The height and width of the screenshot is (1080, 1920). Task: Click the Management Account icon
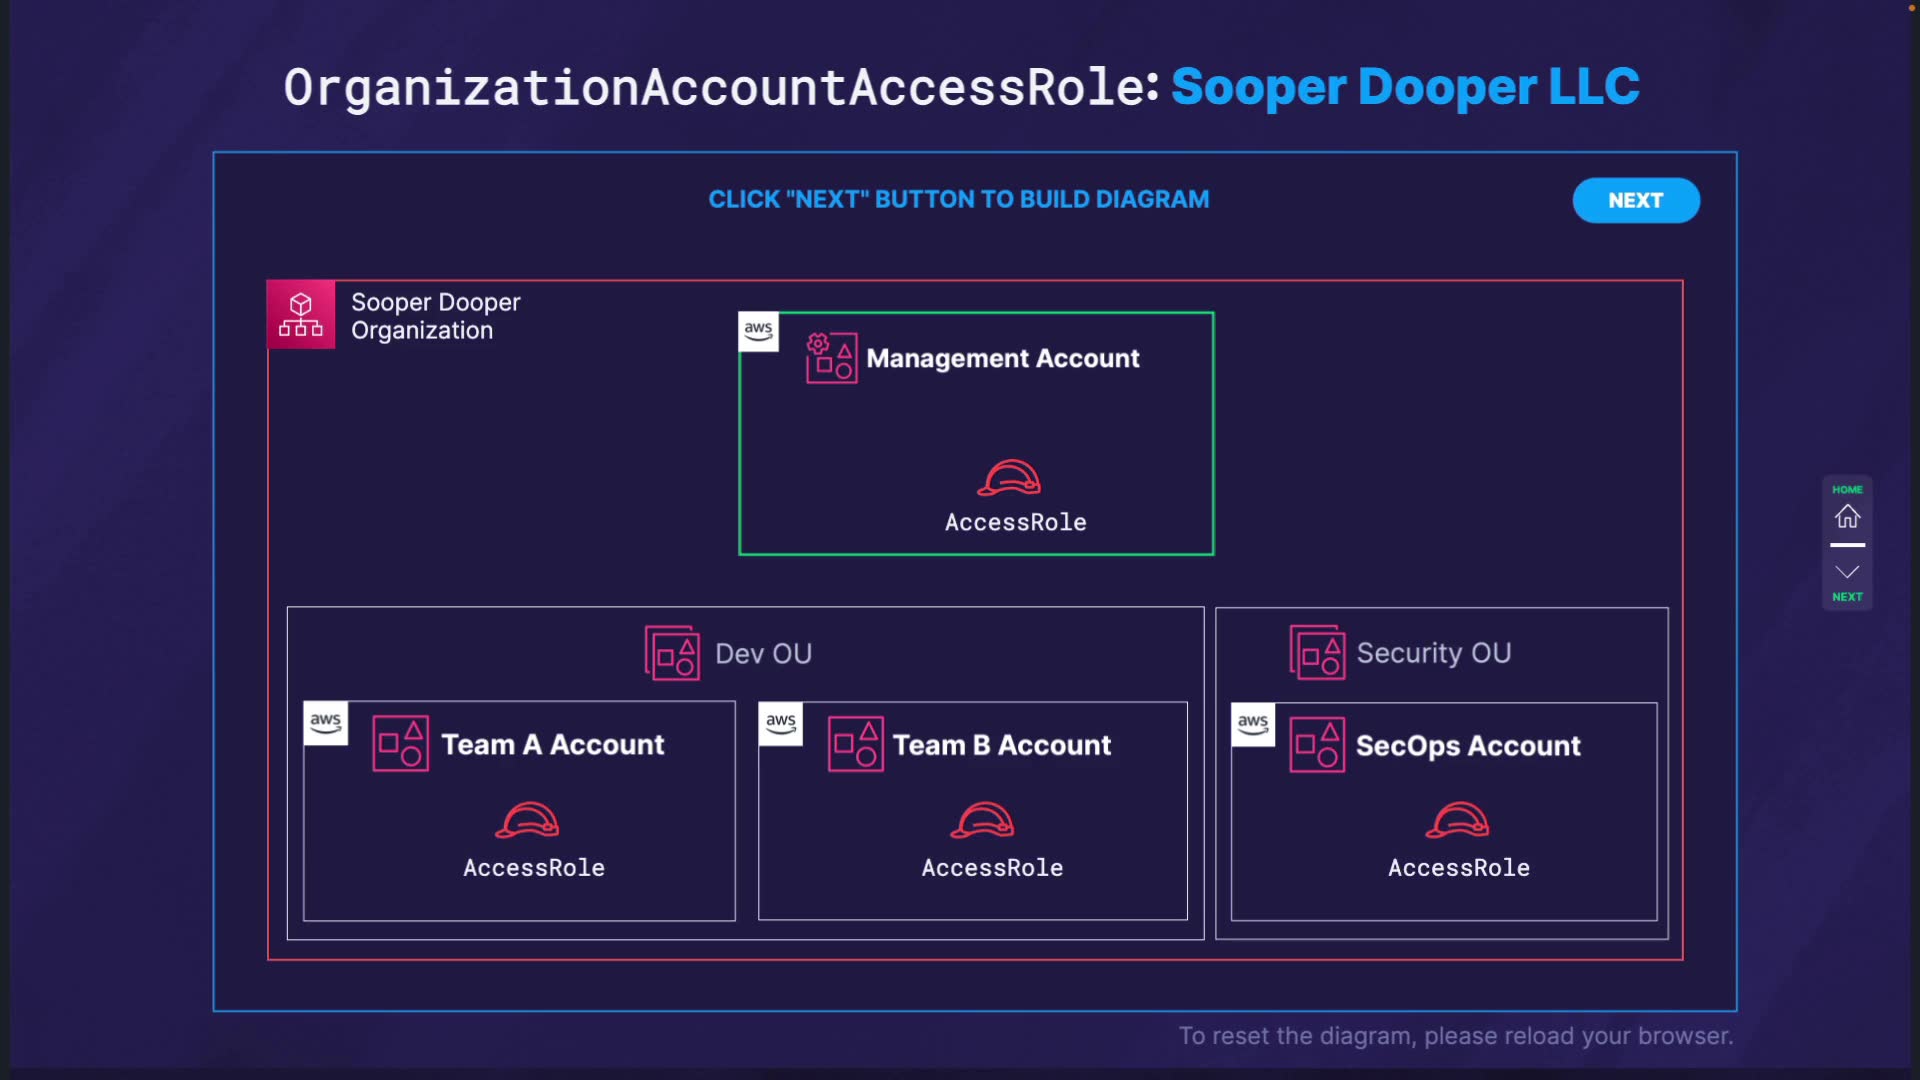(x=831, y=358)
